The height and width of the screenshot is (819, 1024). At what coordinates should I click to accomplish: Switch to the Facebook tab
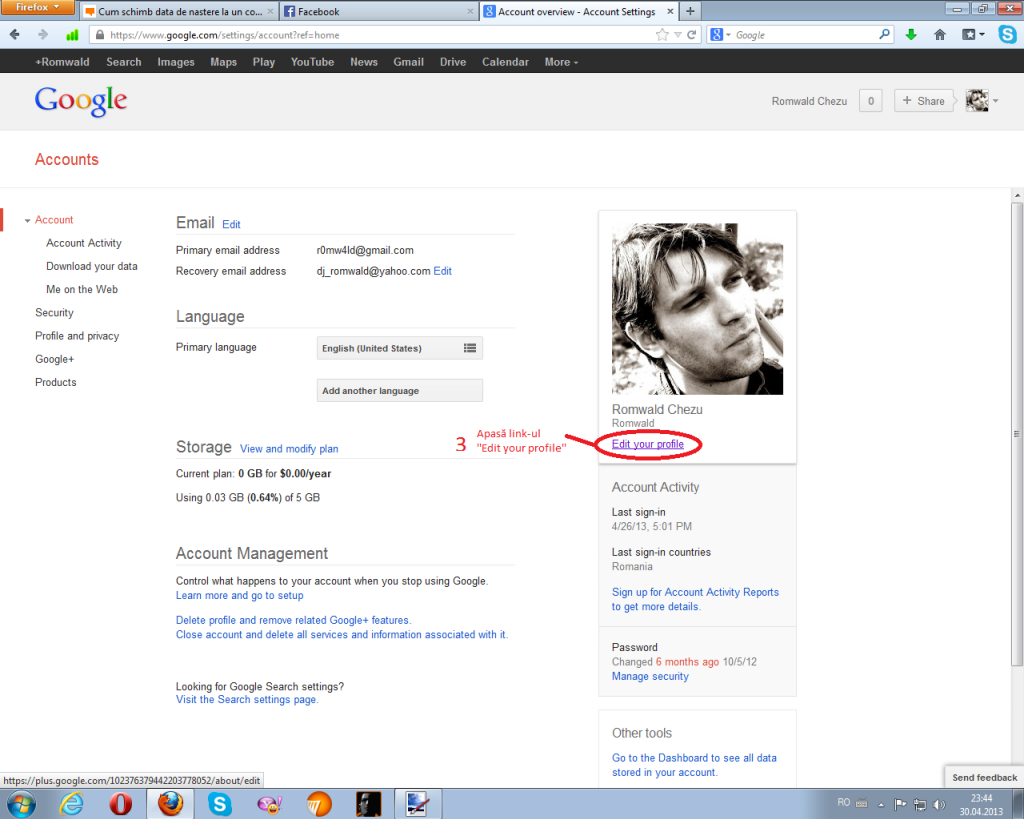[x=379, y=11]
